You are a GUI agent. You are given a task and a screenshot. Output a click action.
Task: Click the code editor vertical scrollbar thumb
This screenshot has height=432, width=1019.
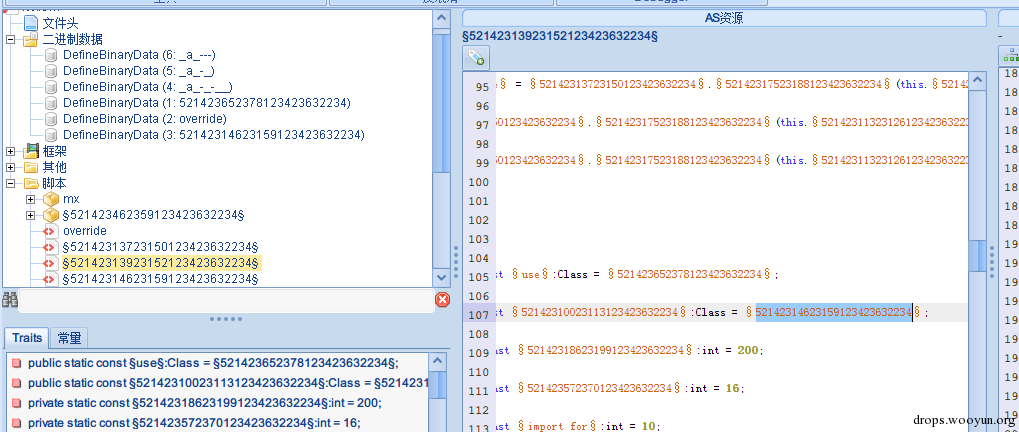pos(977,255)
